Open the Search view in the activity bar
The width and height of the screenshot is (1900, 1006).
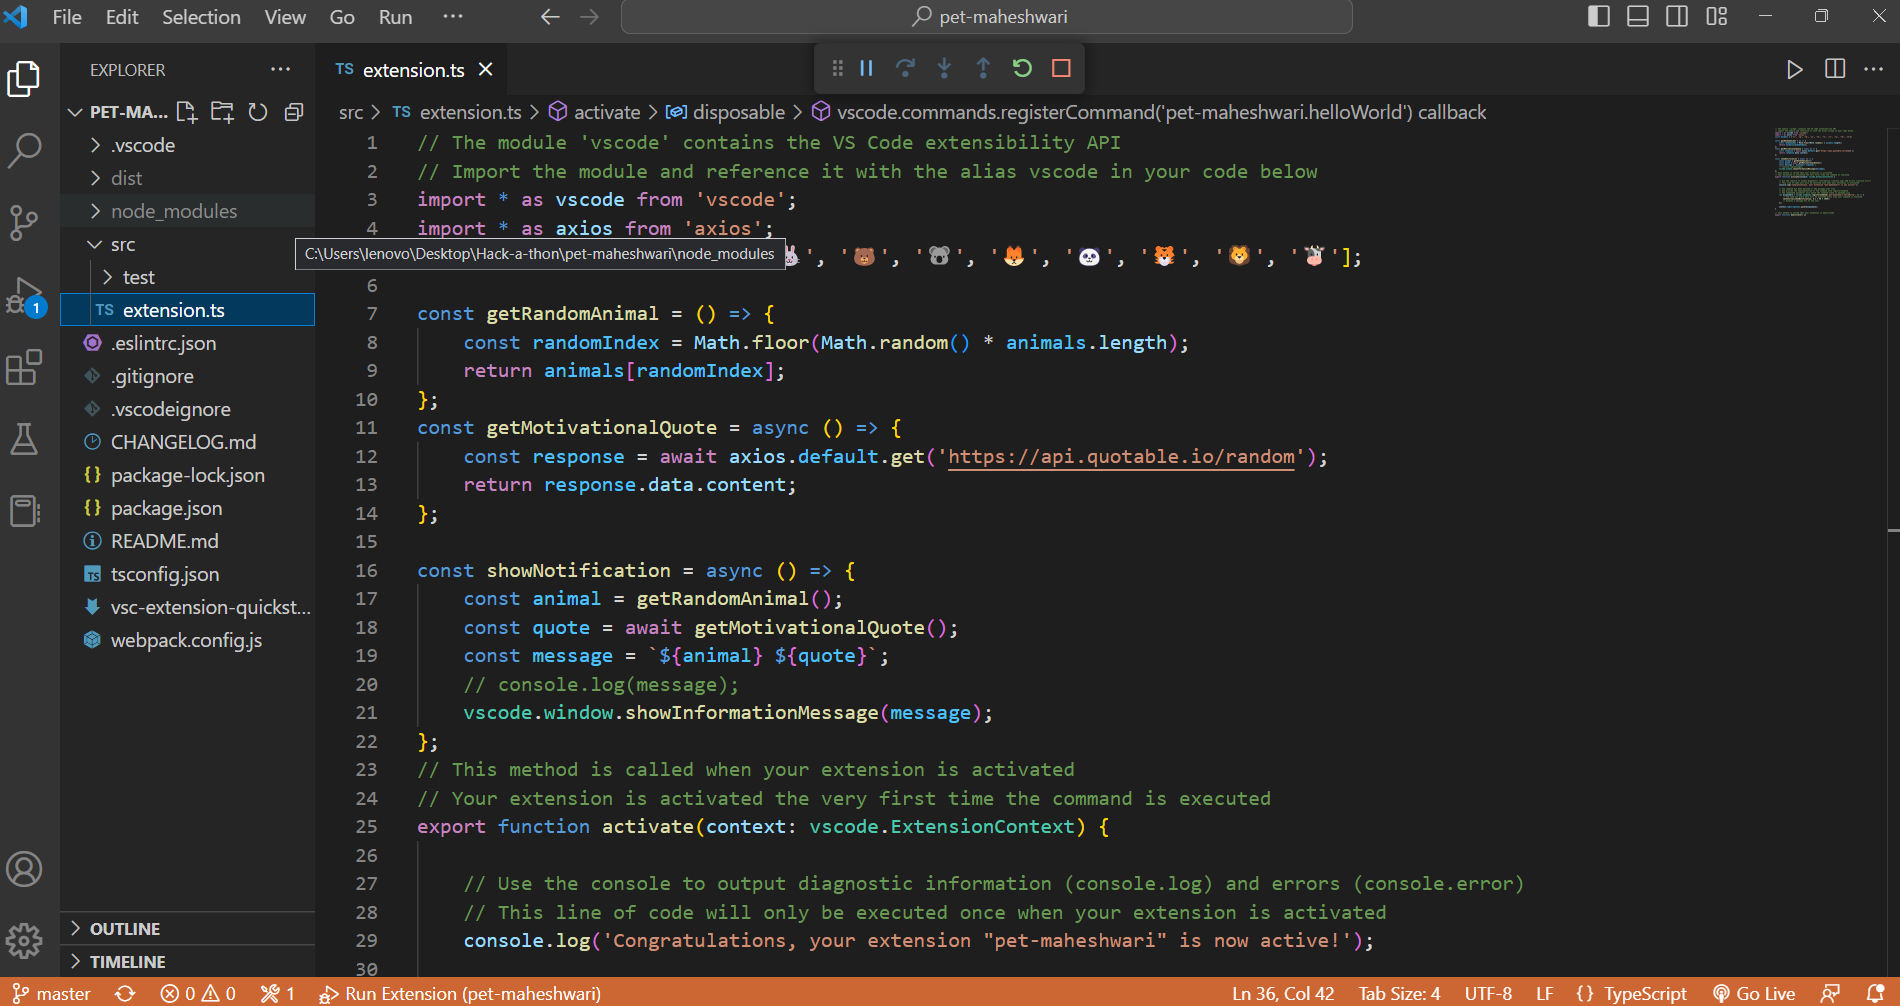[x=25, y=150]
